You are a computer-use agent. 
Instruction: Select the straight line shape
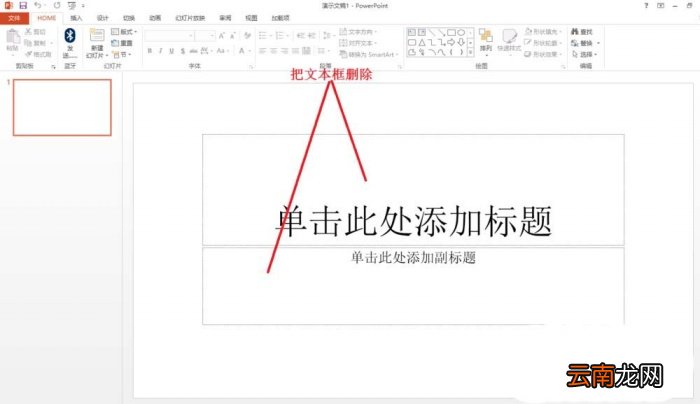432,33
